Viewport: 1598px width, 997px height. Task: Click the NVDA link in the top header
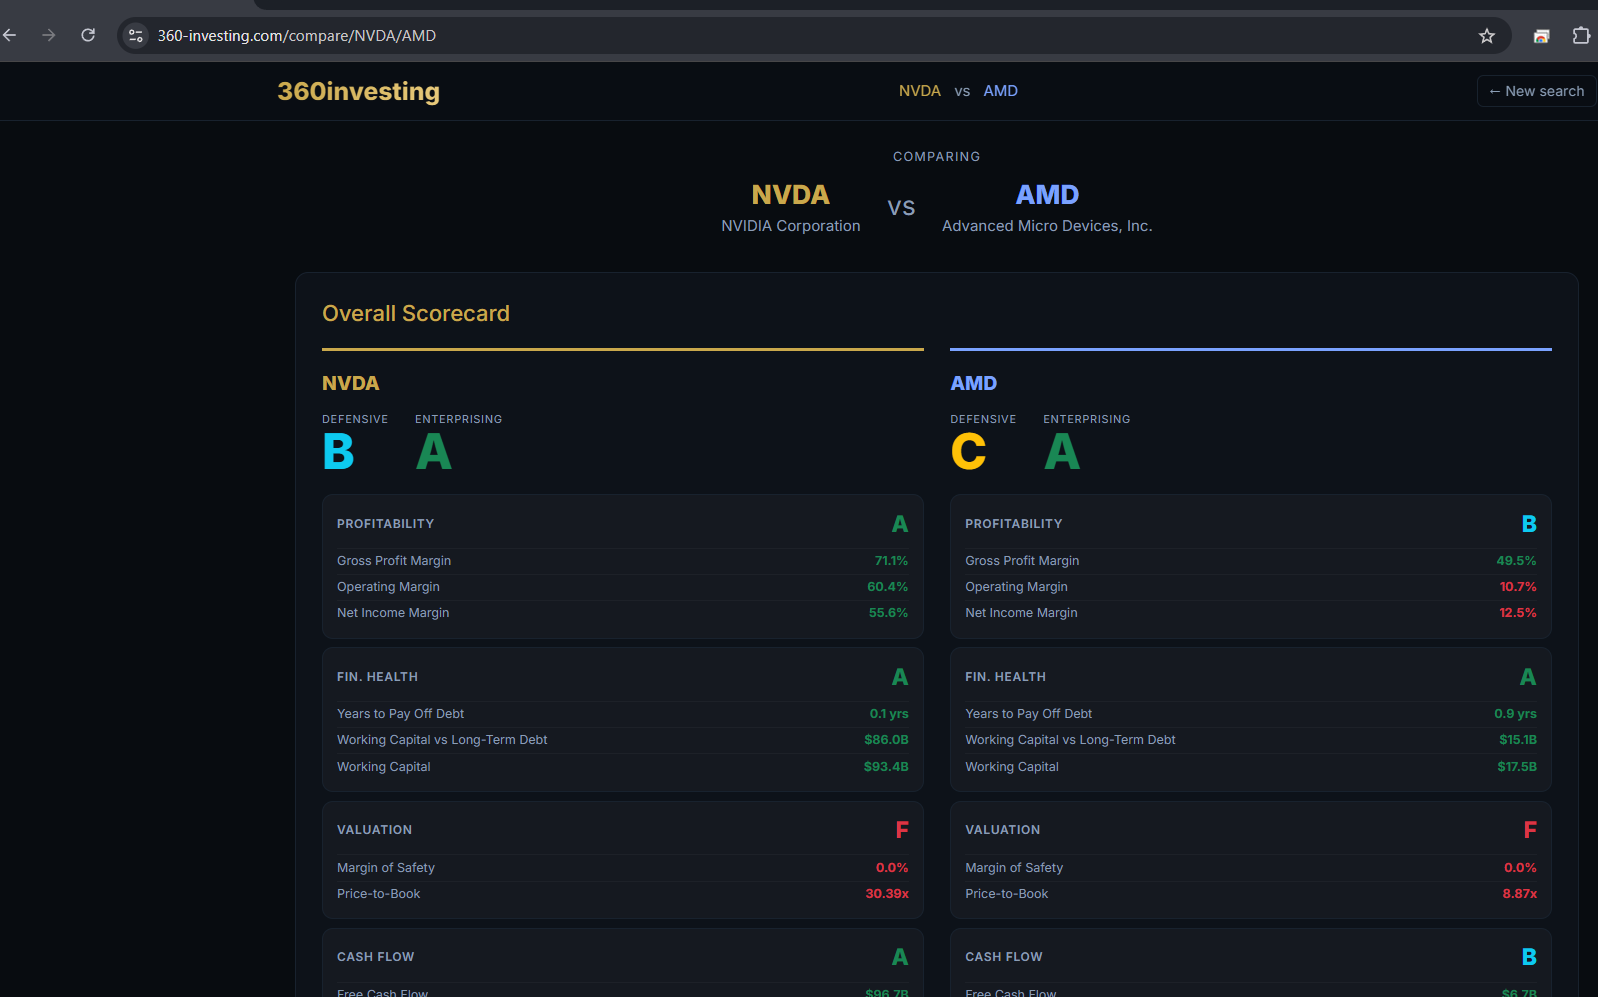point(920,91)
